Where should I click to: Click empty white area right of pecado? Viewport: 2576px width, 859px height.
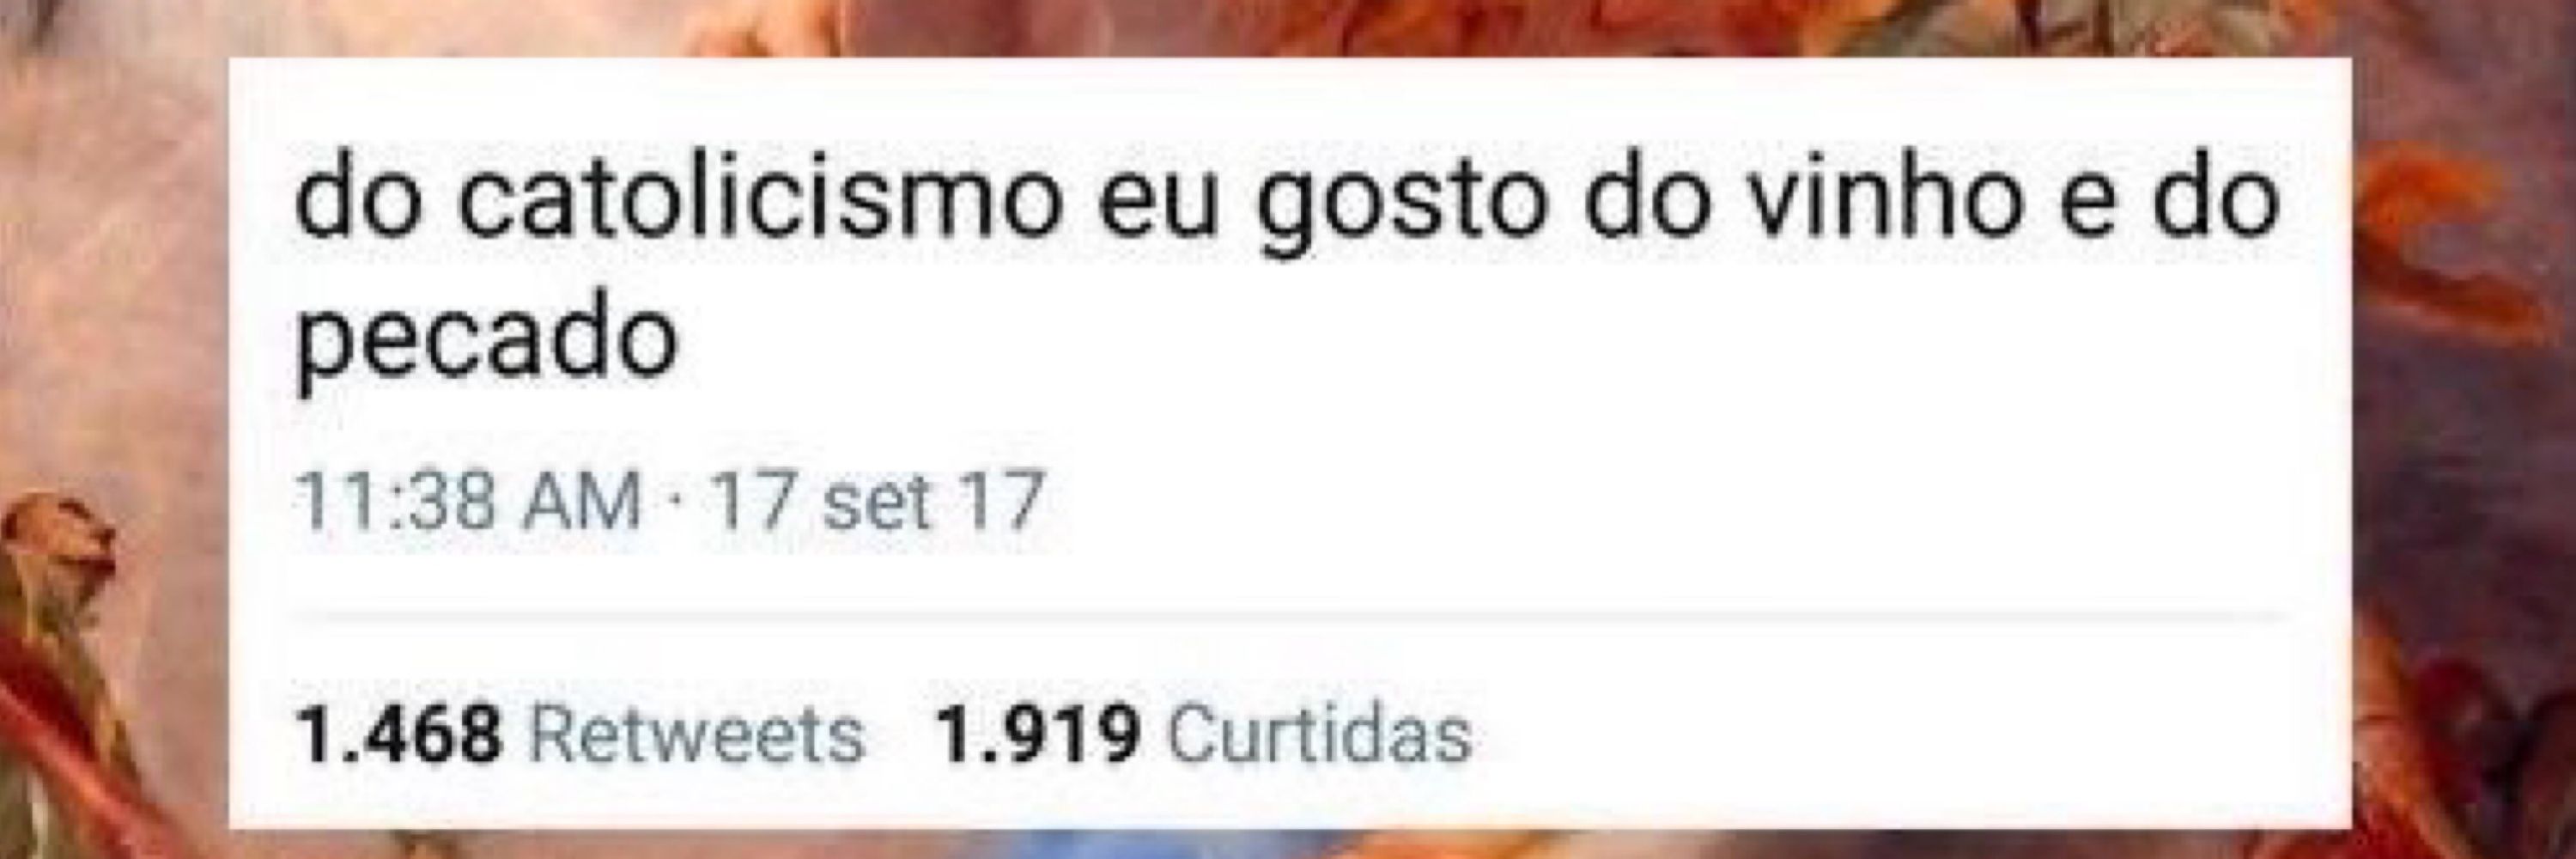tap(1500, 340)
